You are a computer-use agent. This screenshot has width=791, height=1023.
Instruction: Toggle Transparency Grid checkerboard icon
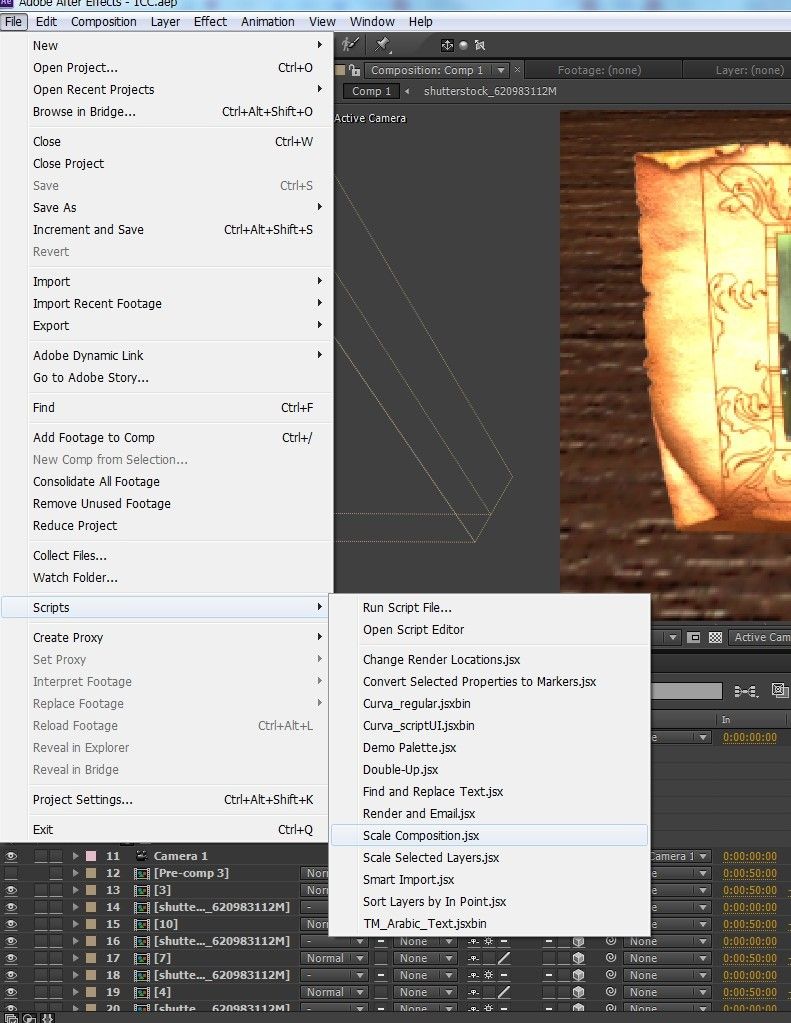tap(715, 637)
